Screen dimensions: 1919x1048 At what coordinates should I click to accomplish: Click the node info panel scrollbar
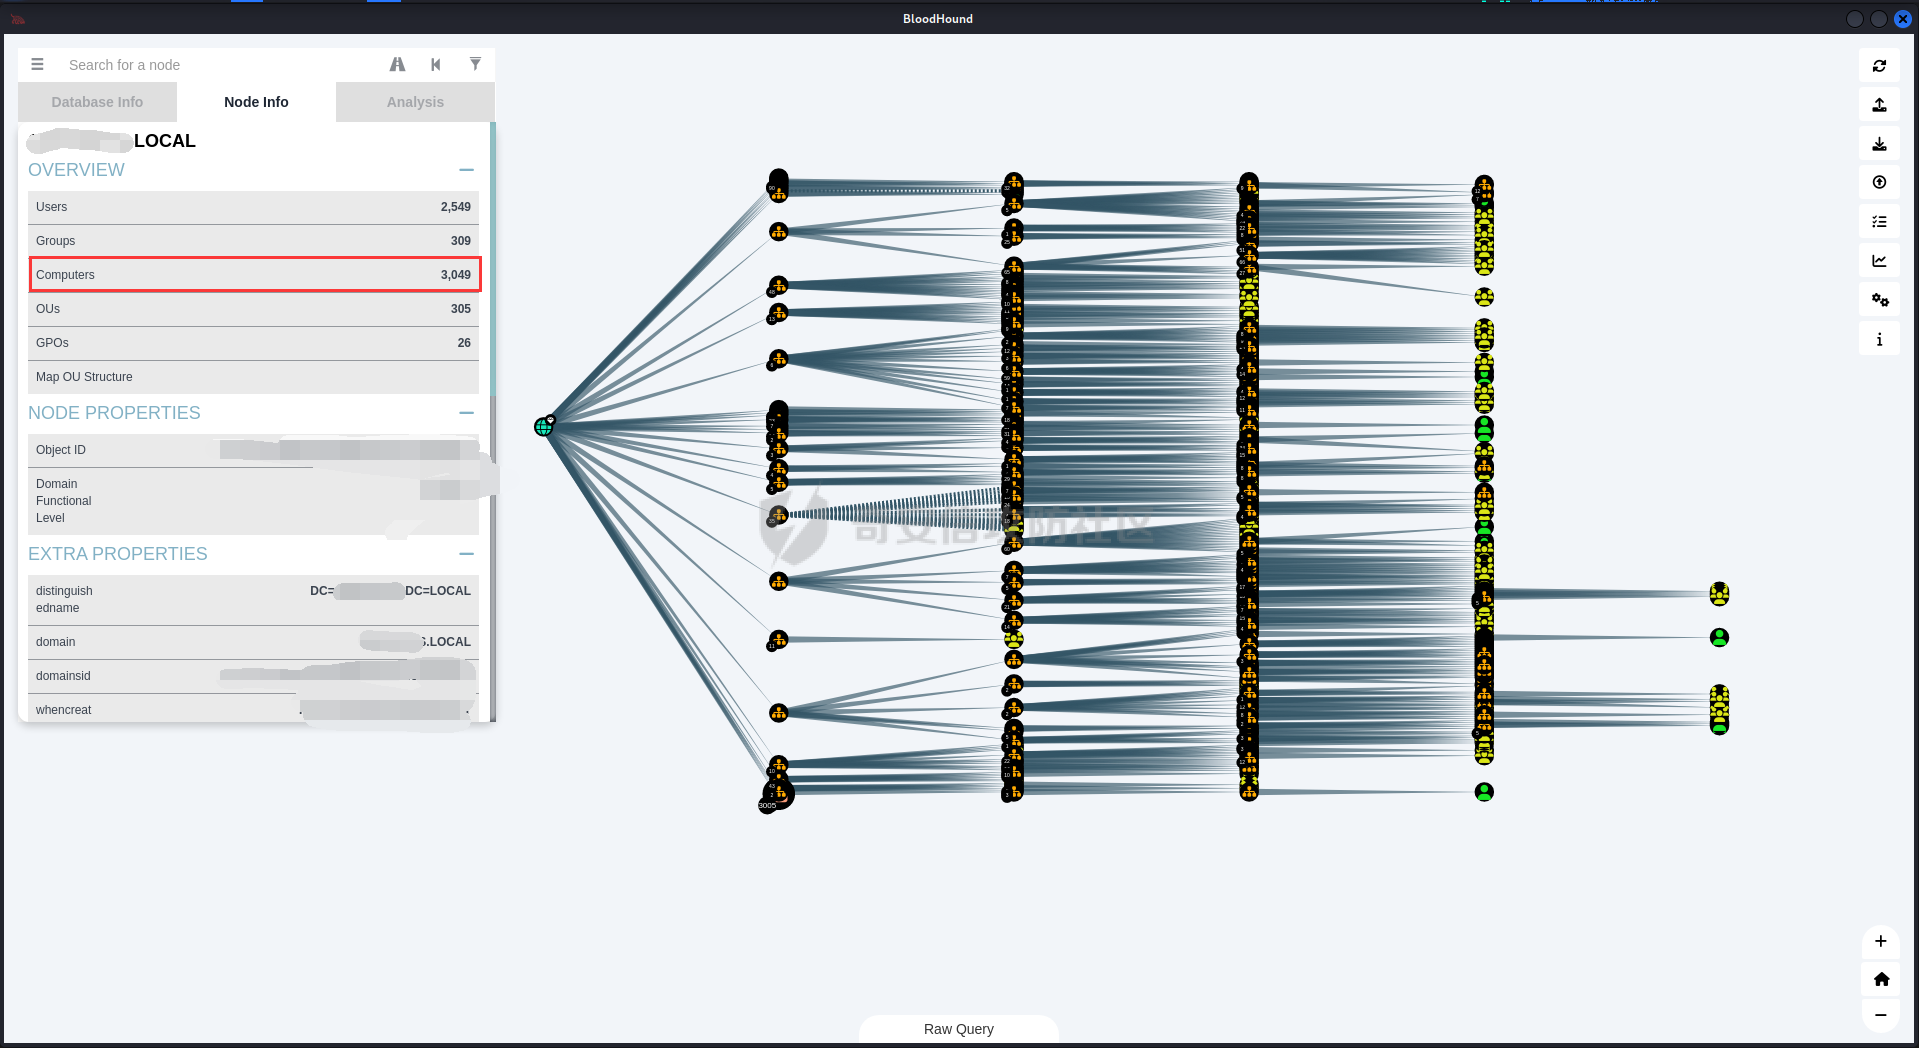[492, 260]
